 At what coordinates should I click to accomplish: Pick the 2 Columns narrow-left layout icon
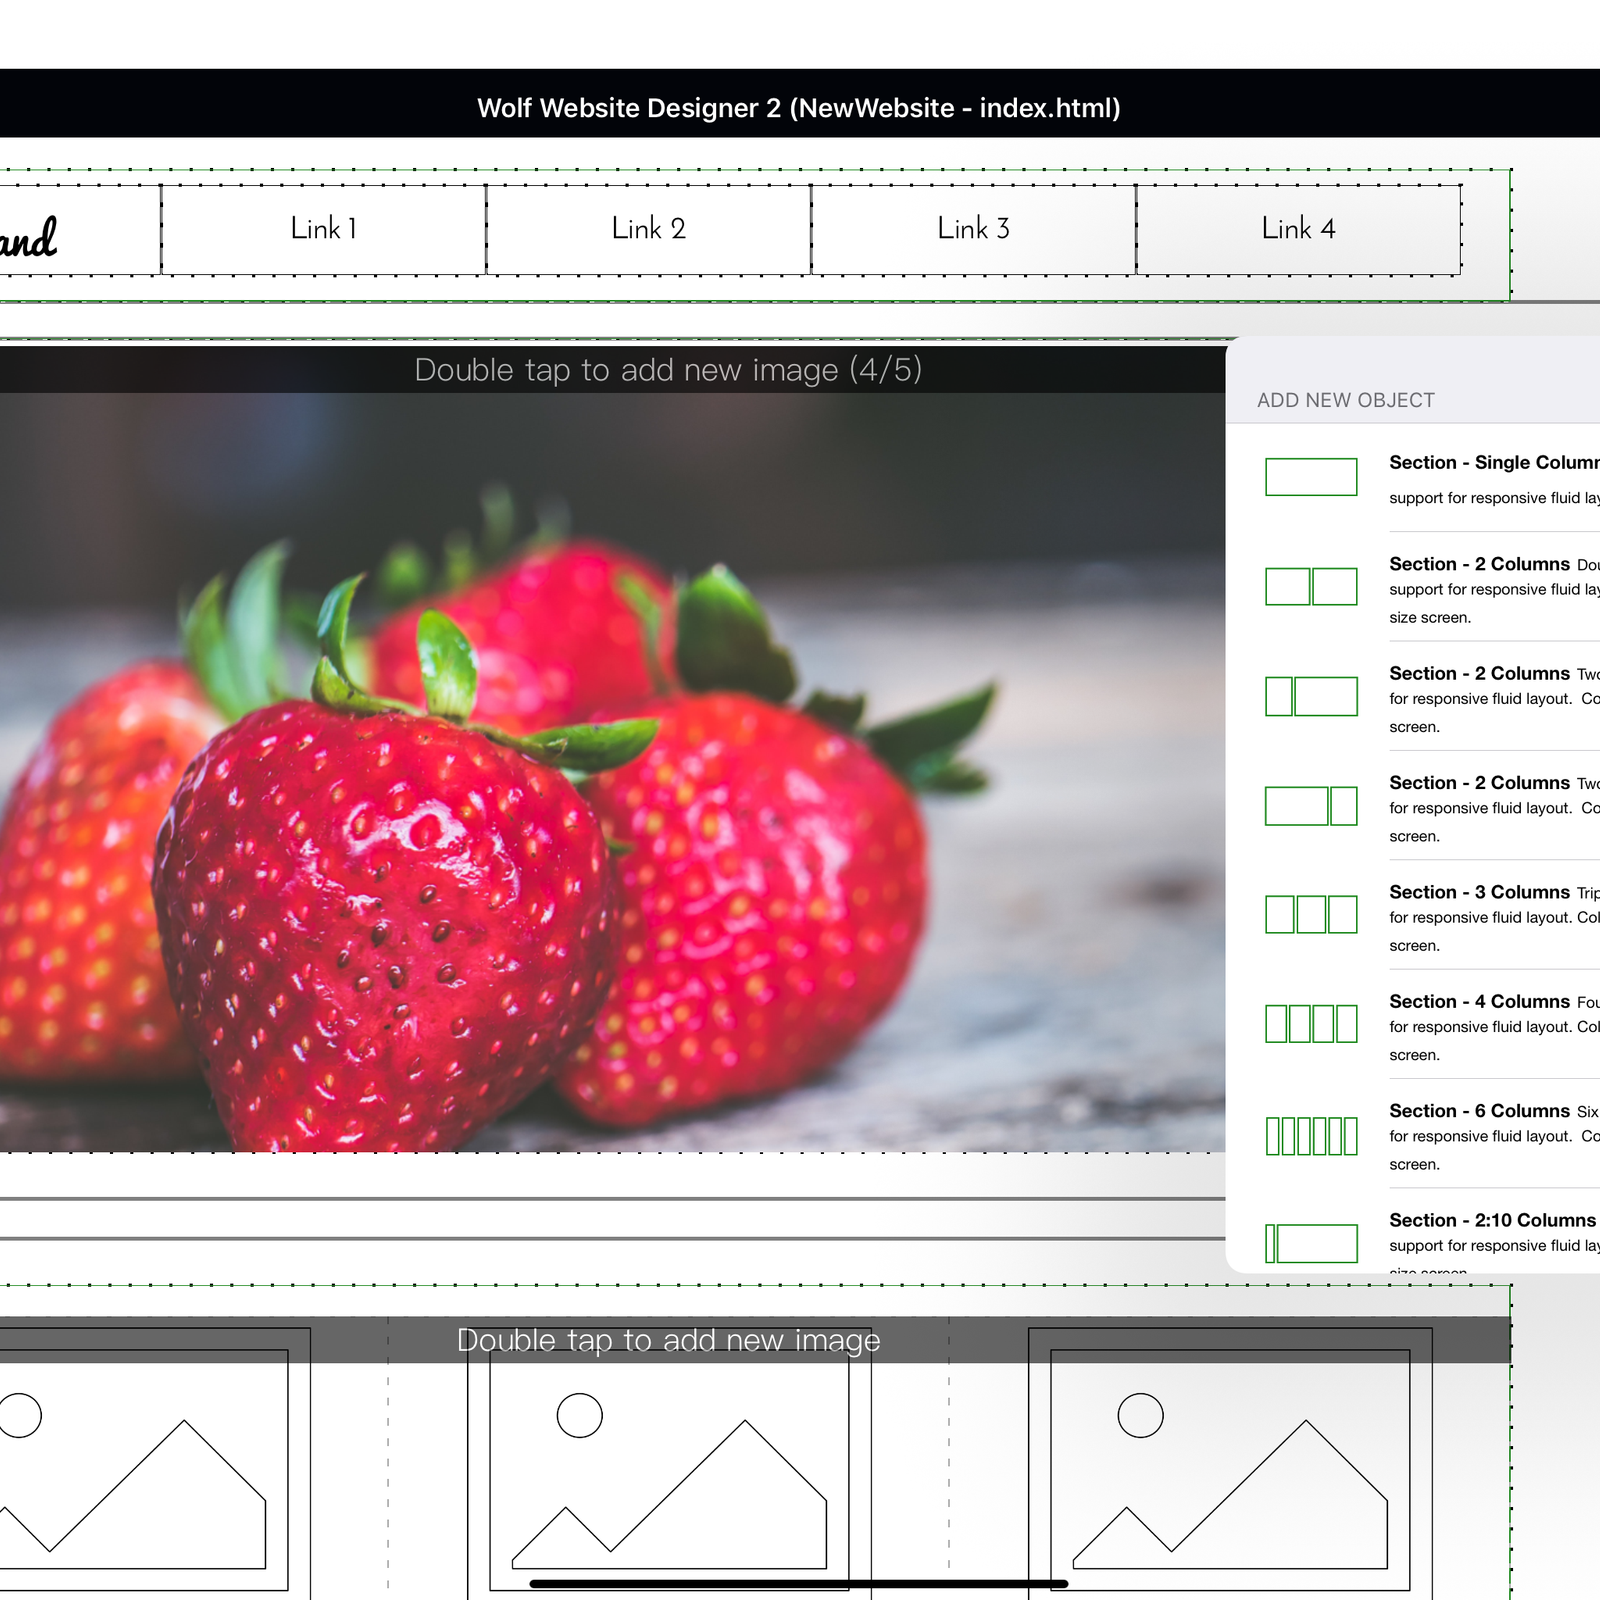click(x=1311, y=696)
